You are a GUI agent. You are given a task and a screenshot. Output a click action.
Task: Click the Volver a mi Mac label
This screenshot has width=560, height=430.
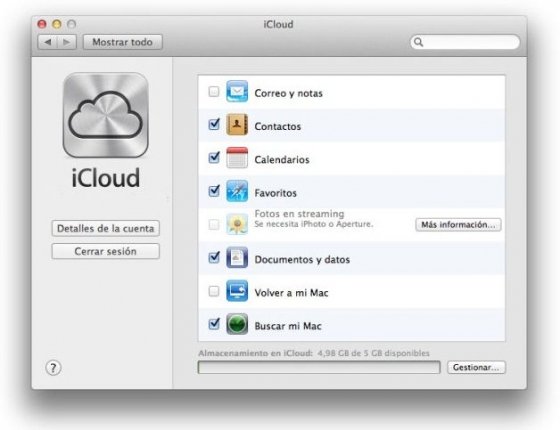click(291, 293)
